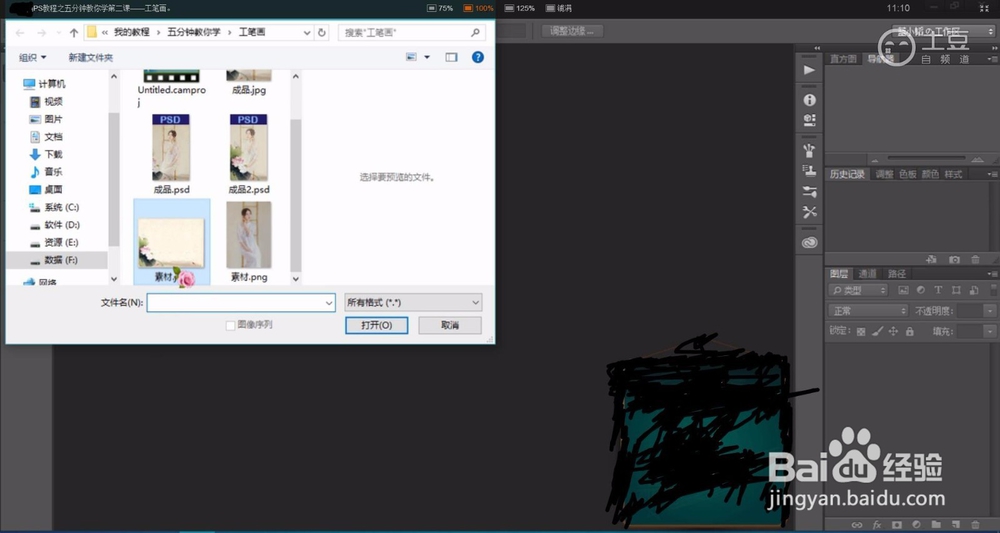Create a new layer group folder icon
1000x533 pixels.
tap(936, 525)
